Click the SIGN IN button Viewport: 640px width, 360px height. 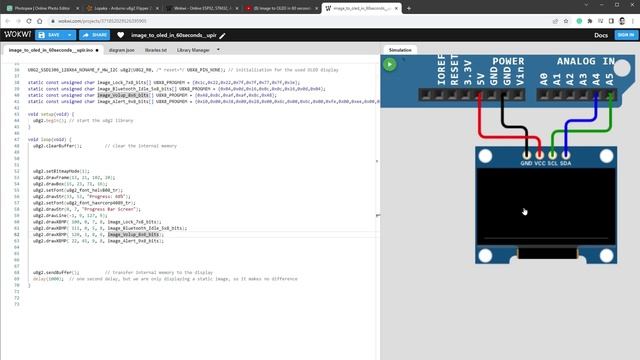pyautogui.click(x=626, y=35)
